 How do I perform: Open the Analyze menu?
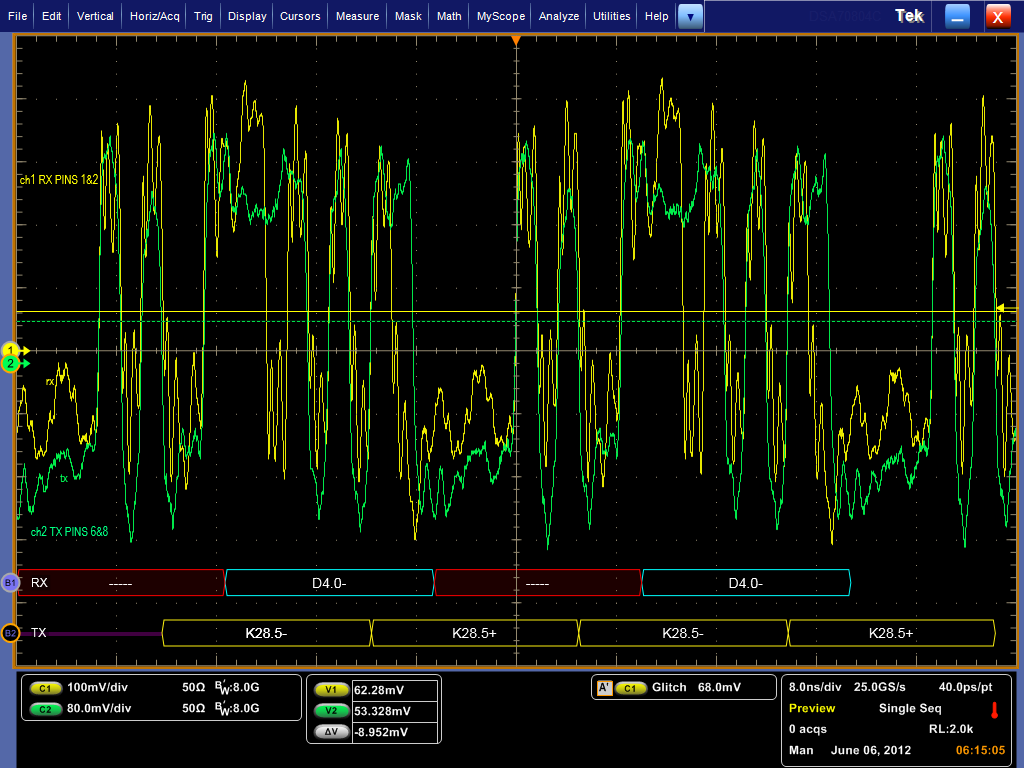[561, 16]
